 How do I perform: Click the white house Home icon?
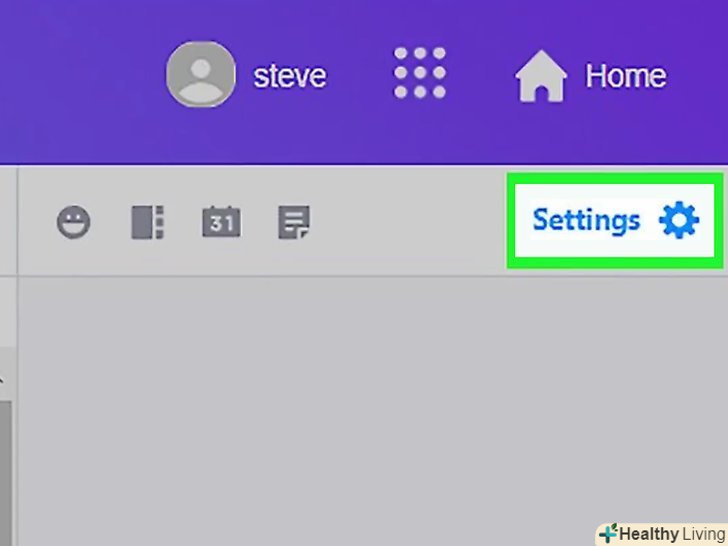coord(541,76)
